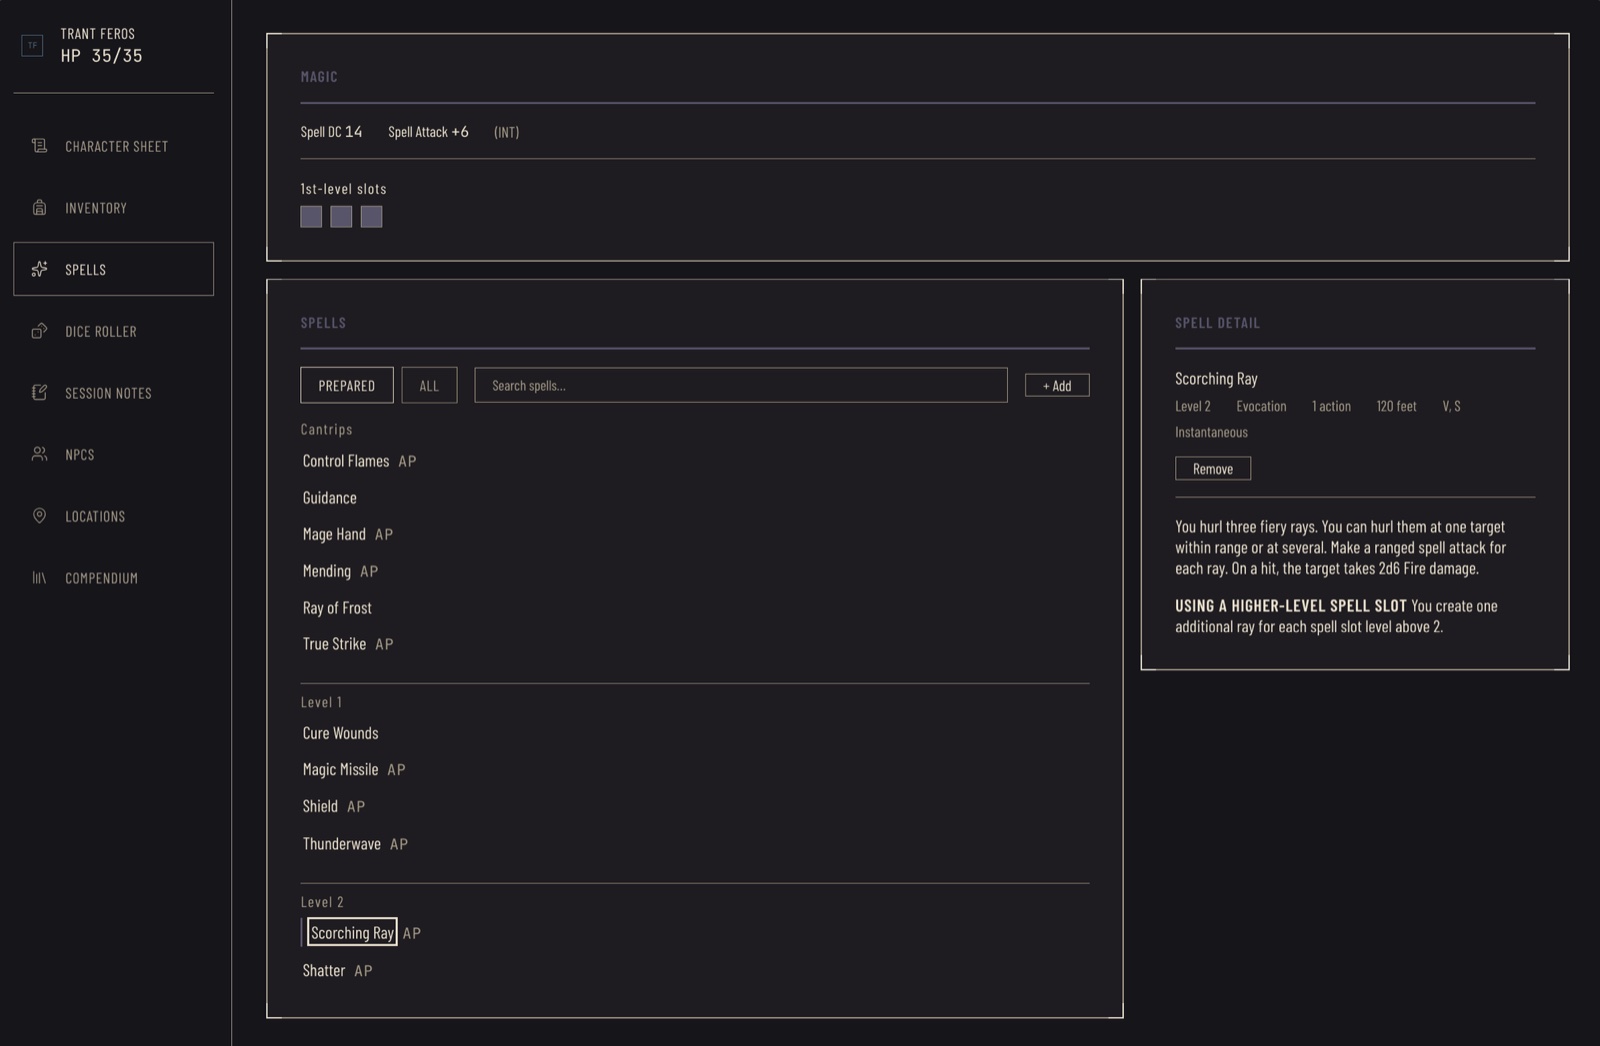Select the Guidance cantrip
The image size is (1600, 1046).
330,498
